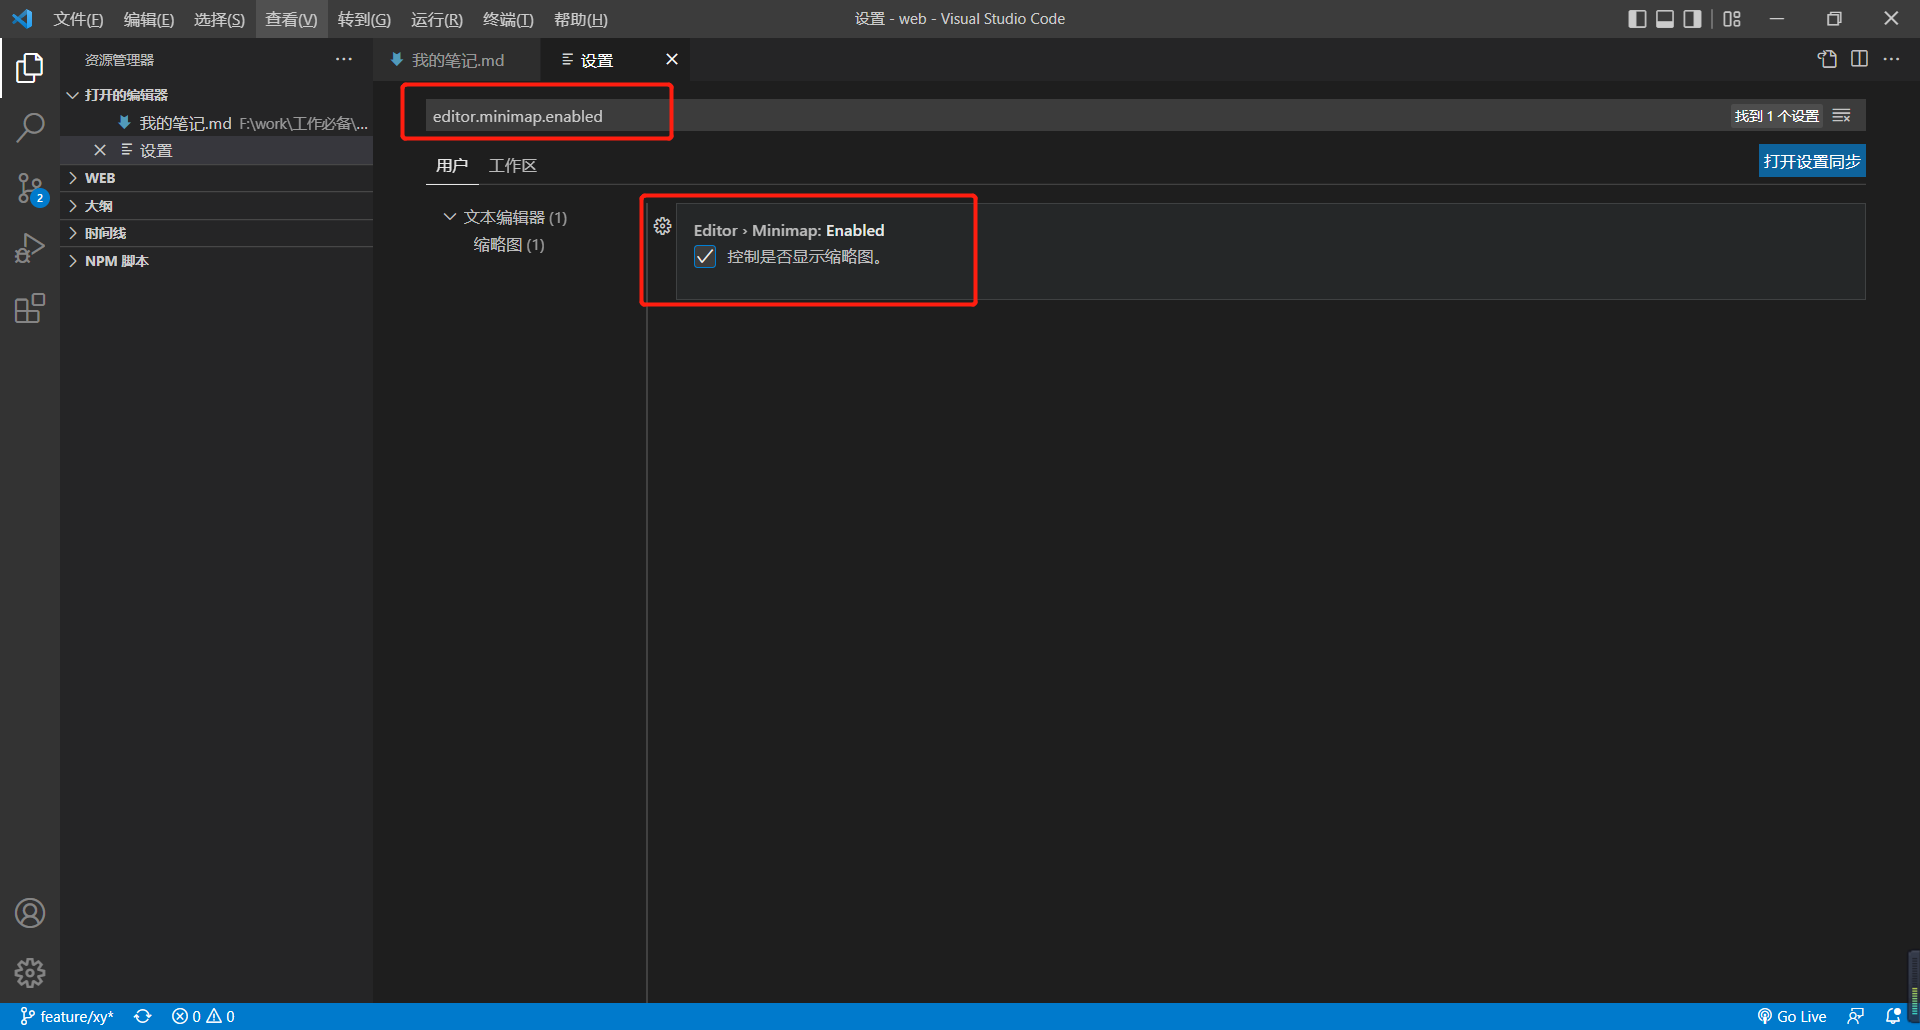Open the Accounts icon in activity bar
This screenshot has height=1030, width=1920.
coord(30,912)
